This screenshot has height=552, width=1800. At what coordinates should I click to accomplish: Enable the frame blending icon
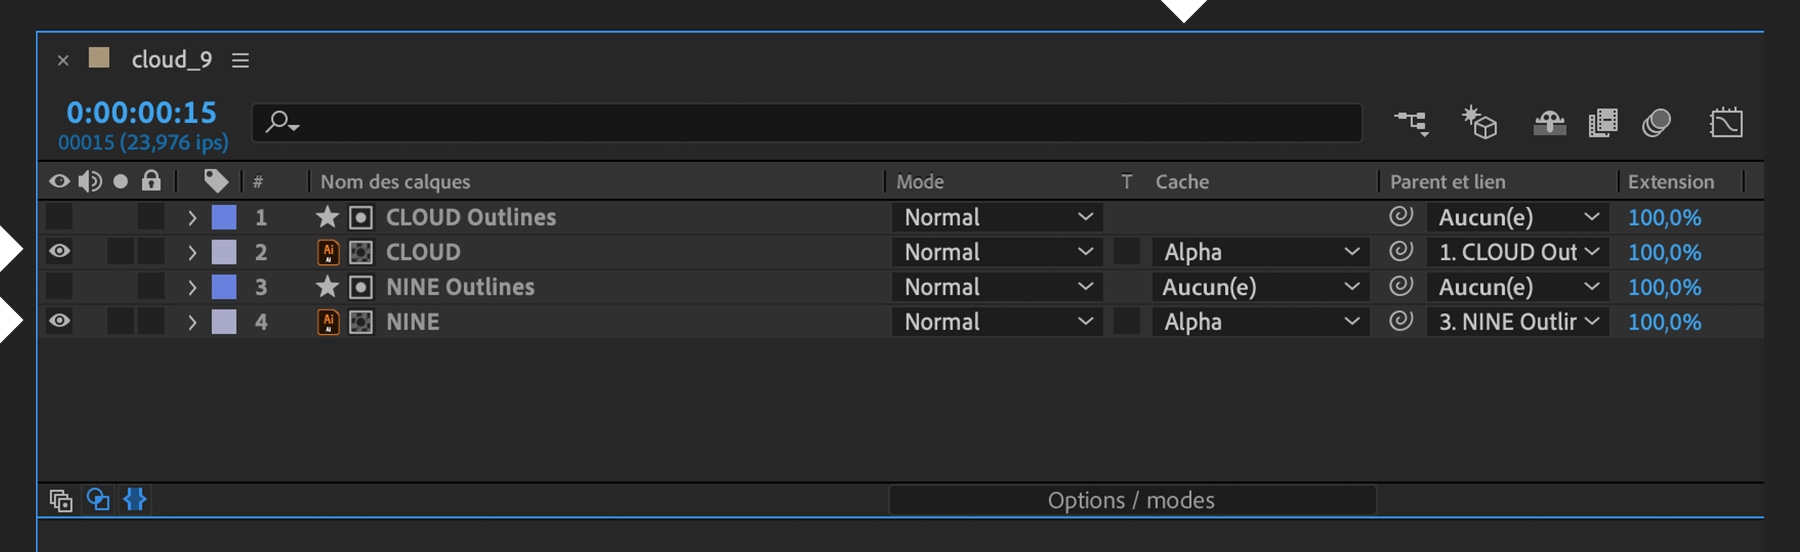tap(1602, 123)
